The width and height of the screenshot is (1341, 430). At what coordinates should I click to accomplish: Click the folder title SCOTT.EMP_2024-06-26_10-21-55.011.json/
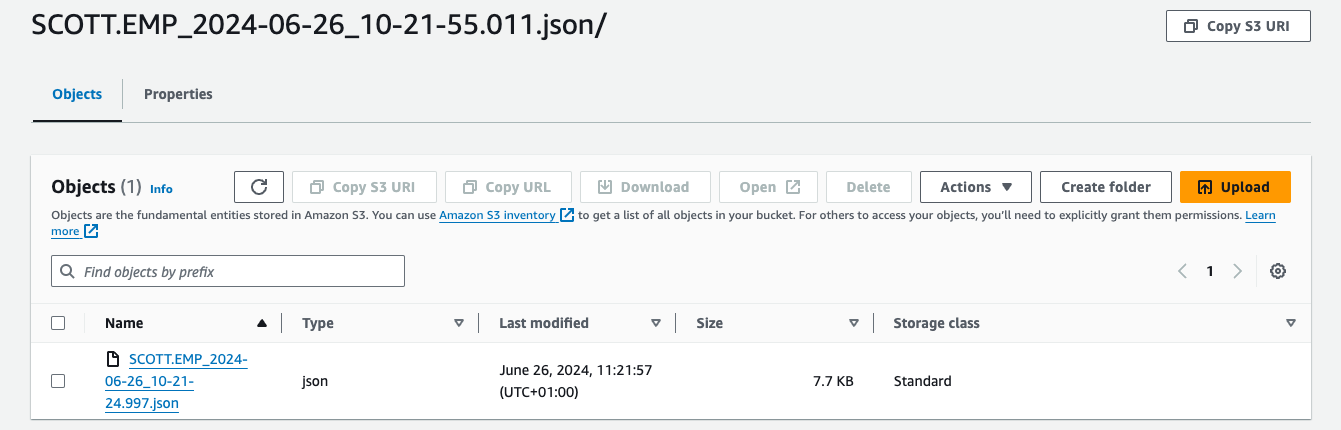(x=319, y=26)
